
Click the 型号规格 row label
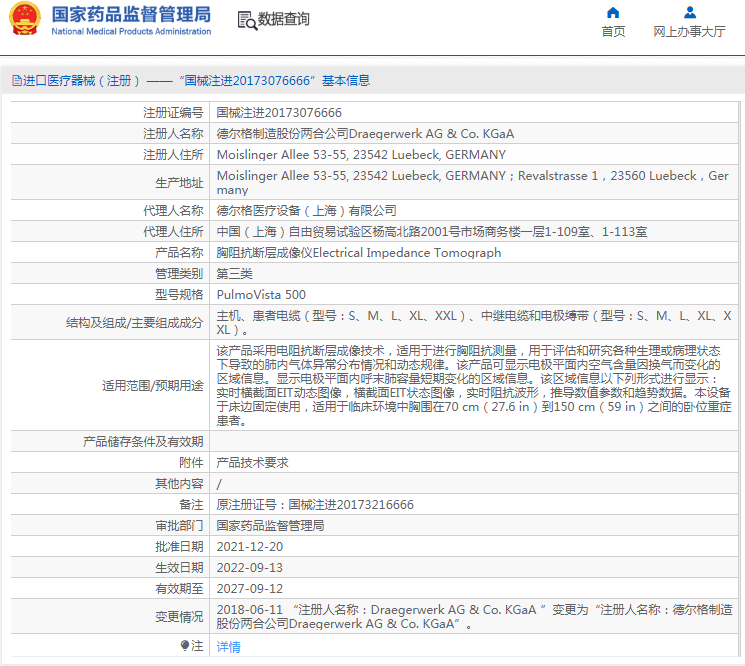[x=179, y=295]
